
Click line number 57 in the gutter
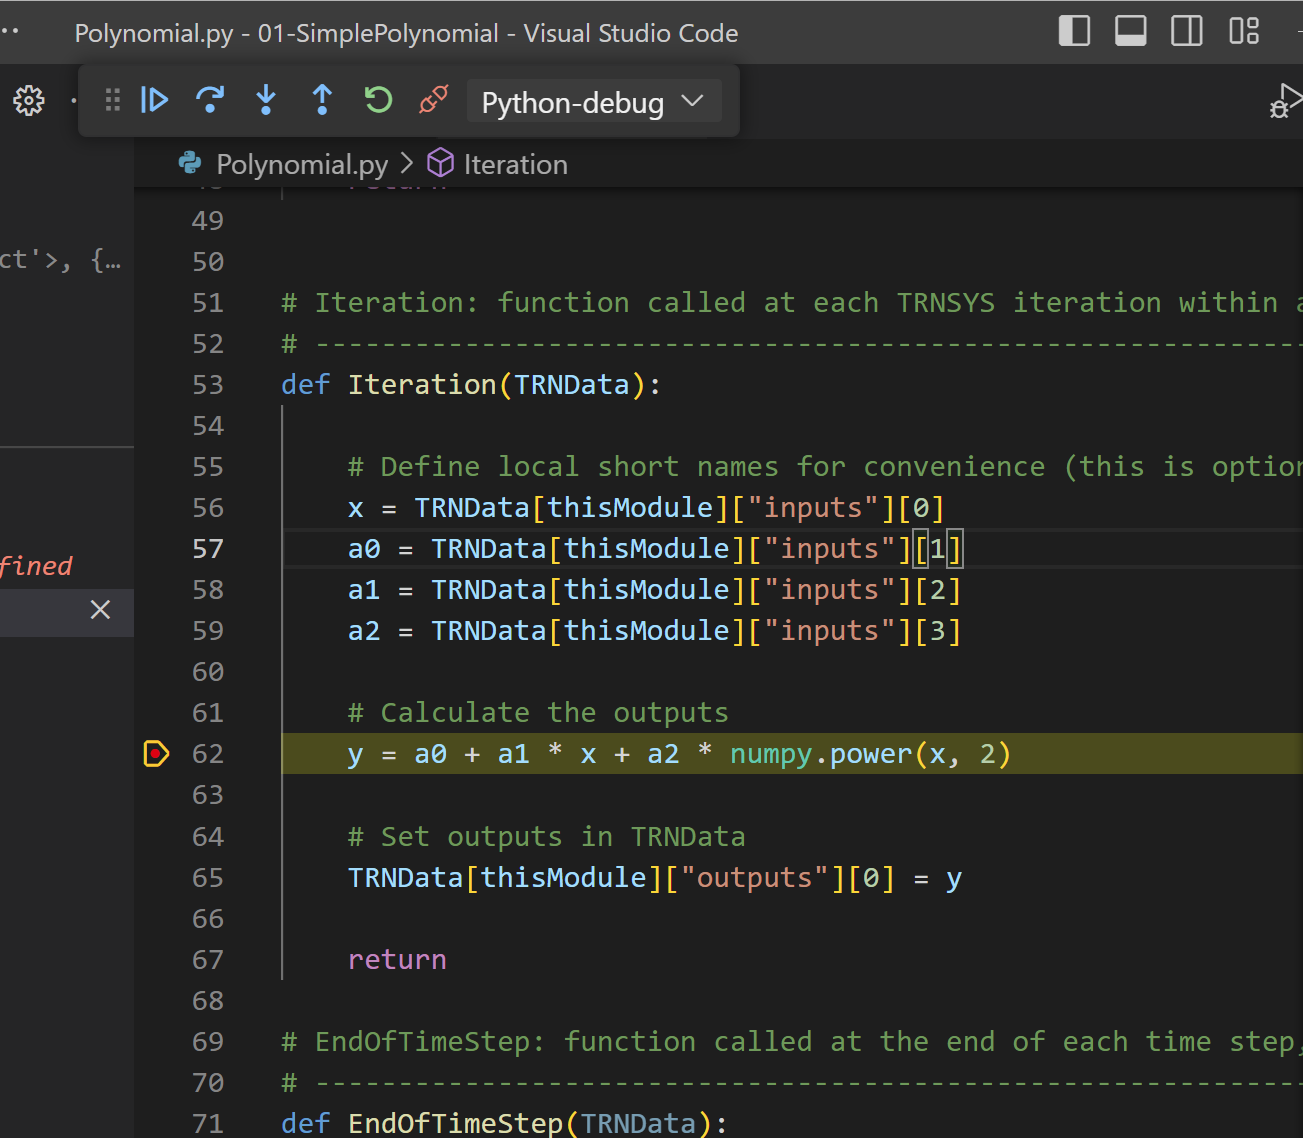click(208, 549)
